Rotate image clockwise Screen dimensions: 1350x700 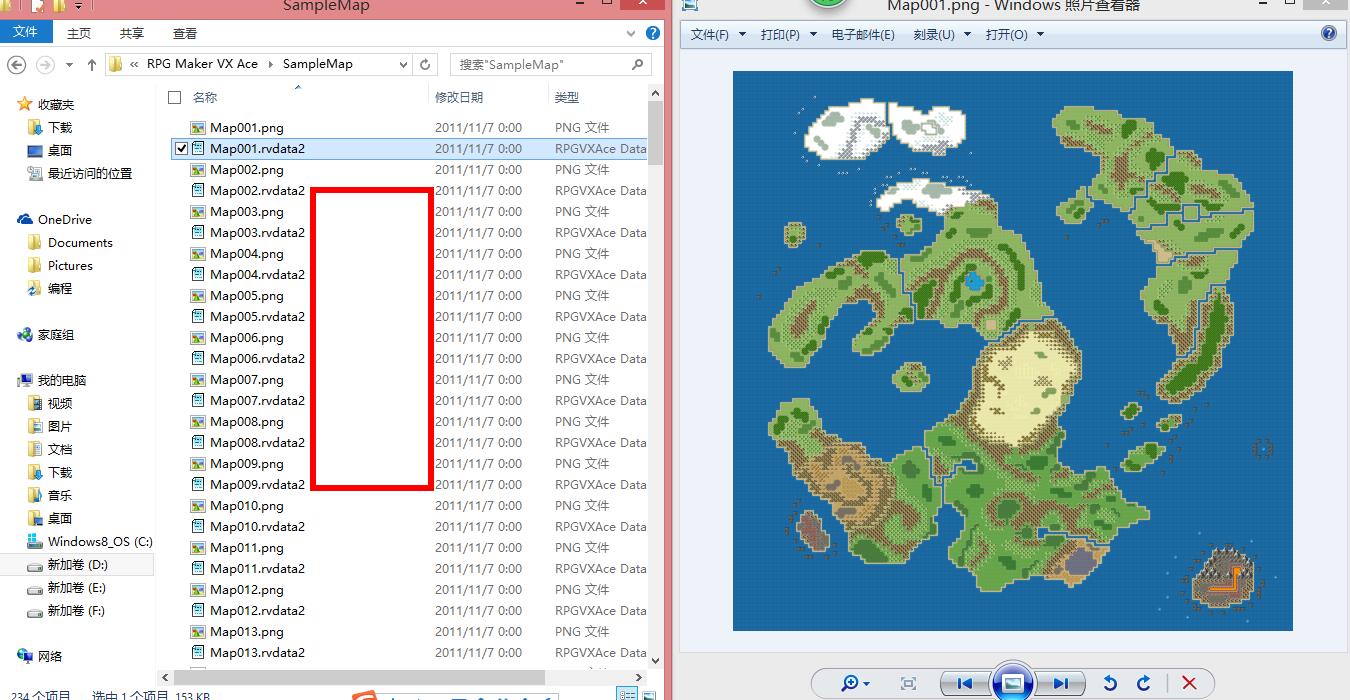pyautogui.click(x=1143, y=683)
